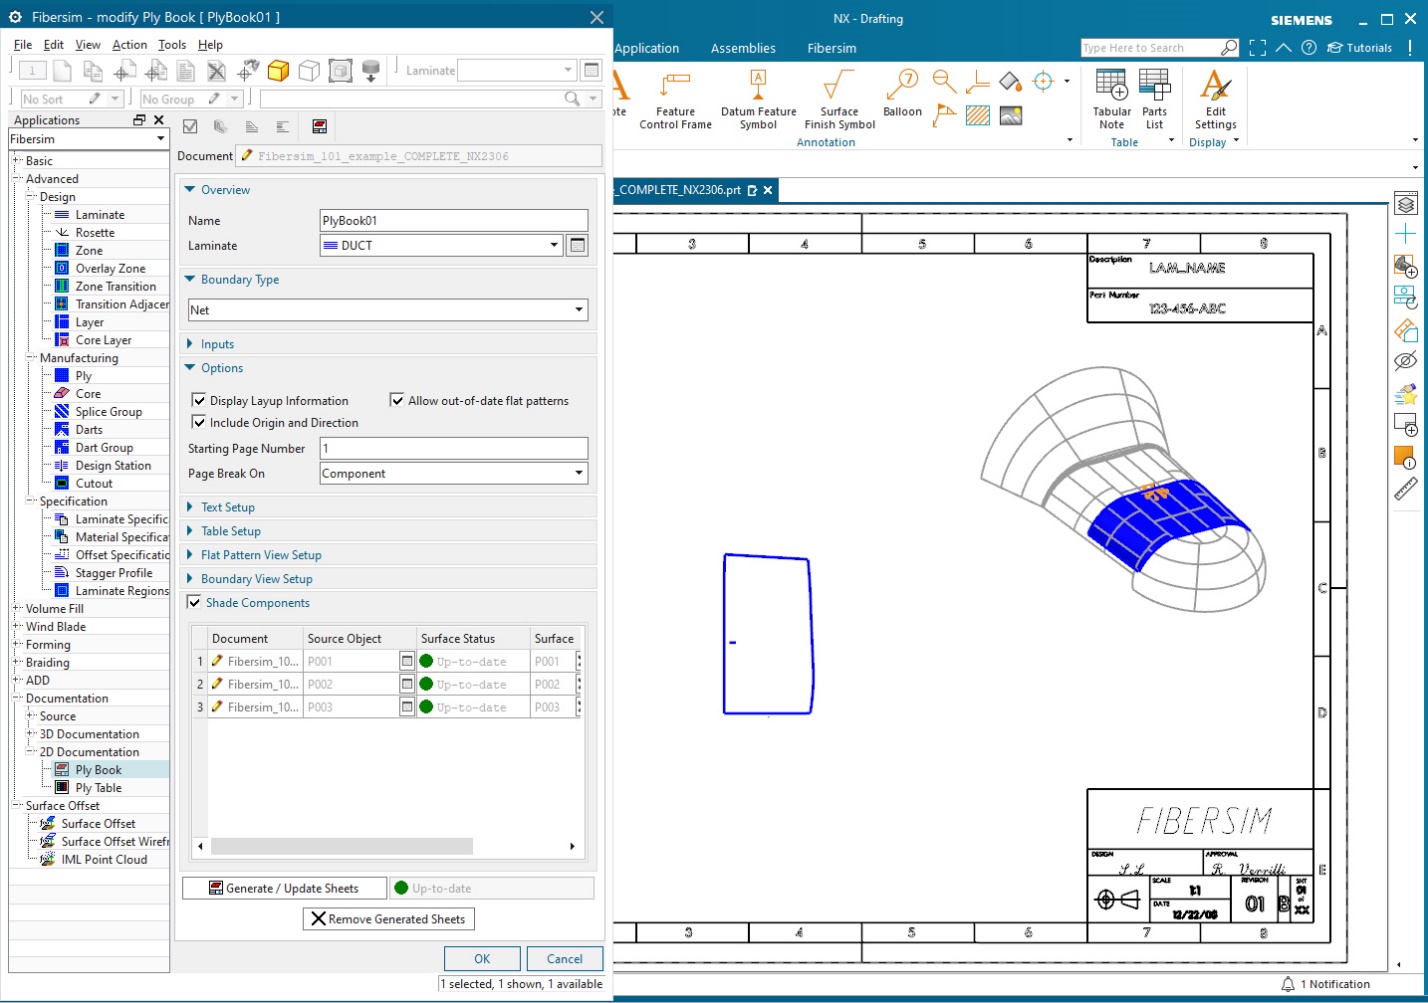Click the Starting Page Number input field
This screenshot has height=1003, width=1428.
pyautogui.click(x=454, y=448)
